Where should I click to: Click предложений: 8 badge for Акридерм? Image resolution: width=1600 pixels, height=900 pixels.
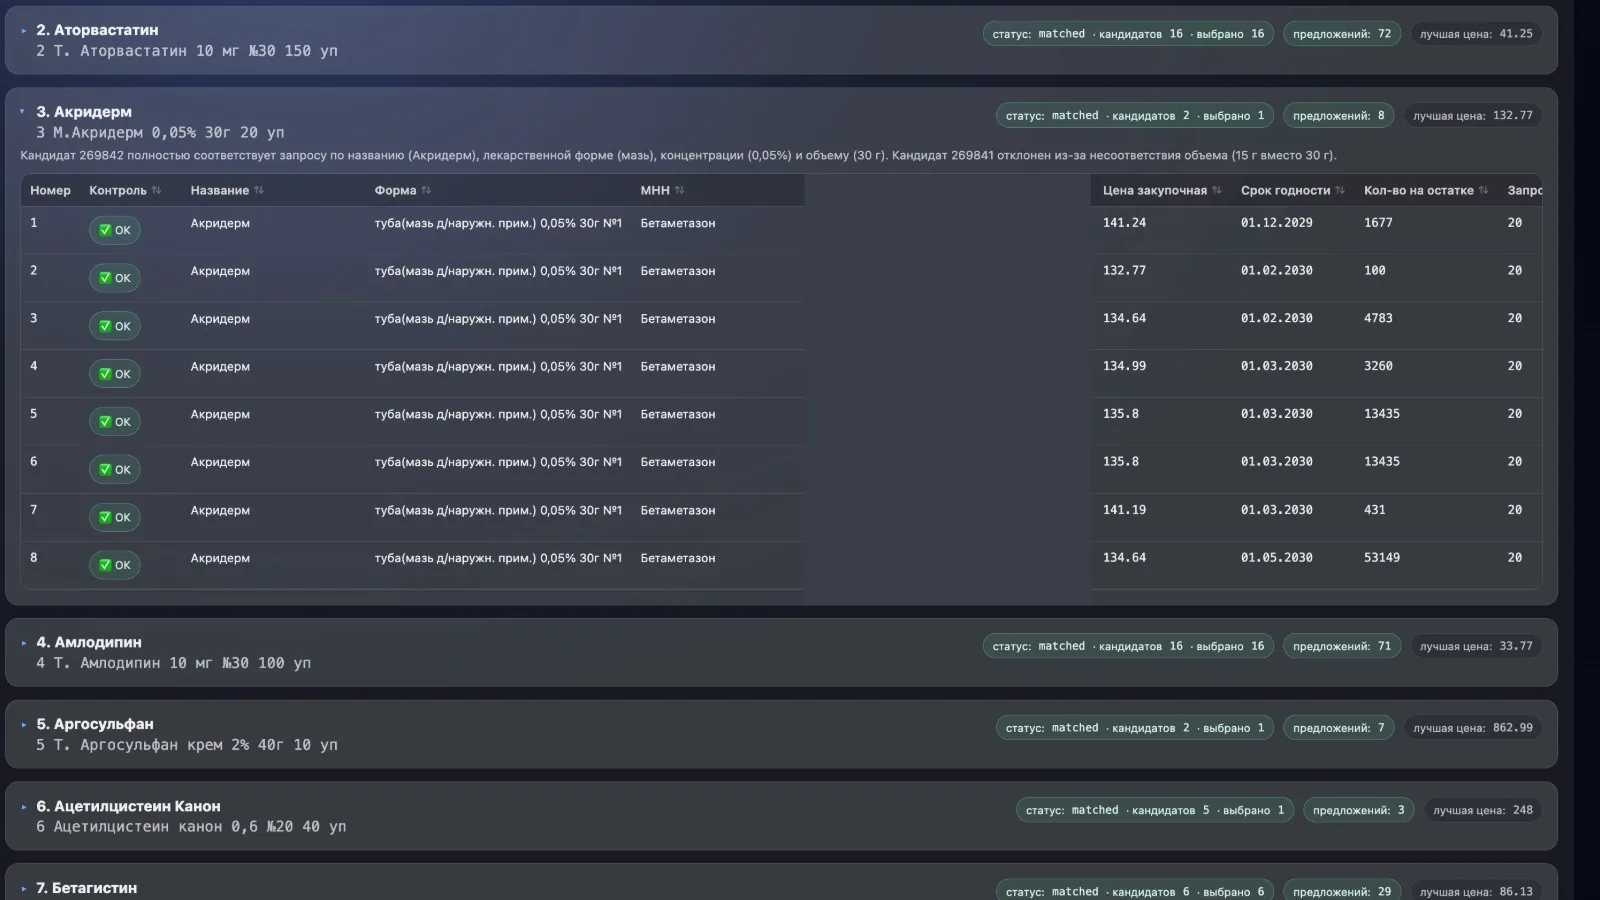coord(1339,116)
